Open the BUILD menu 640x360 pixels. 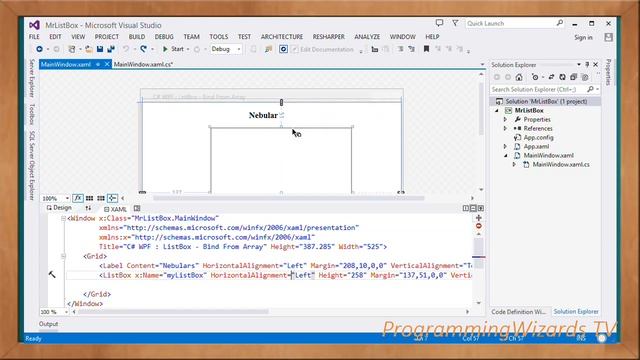(x=137, y=37)
